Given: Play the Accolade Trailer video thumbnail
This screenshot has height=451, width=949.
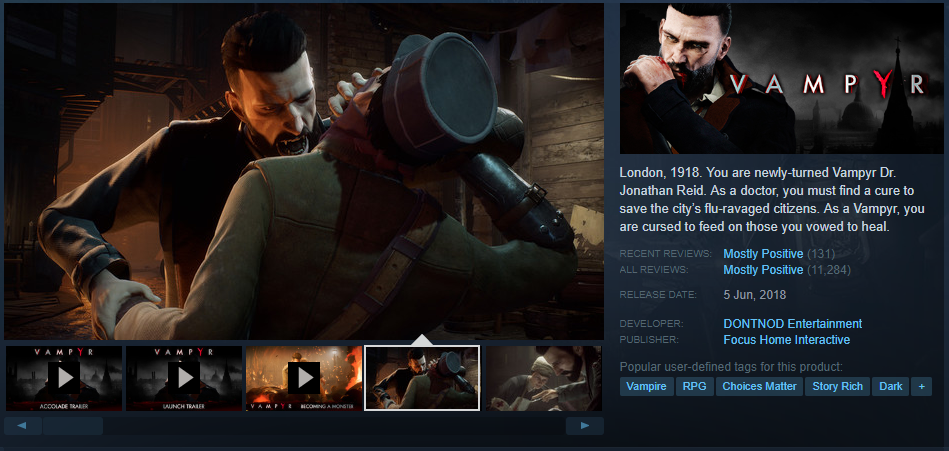Looking at the screenshot, I should point(64,378).
